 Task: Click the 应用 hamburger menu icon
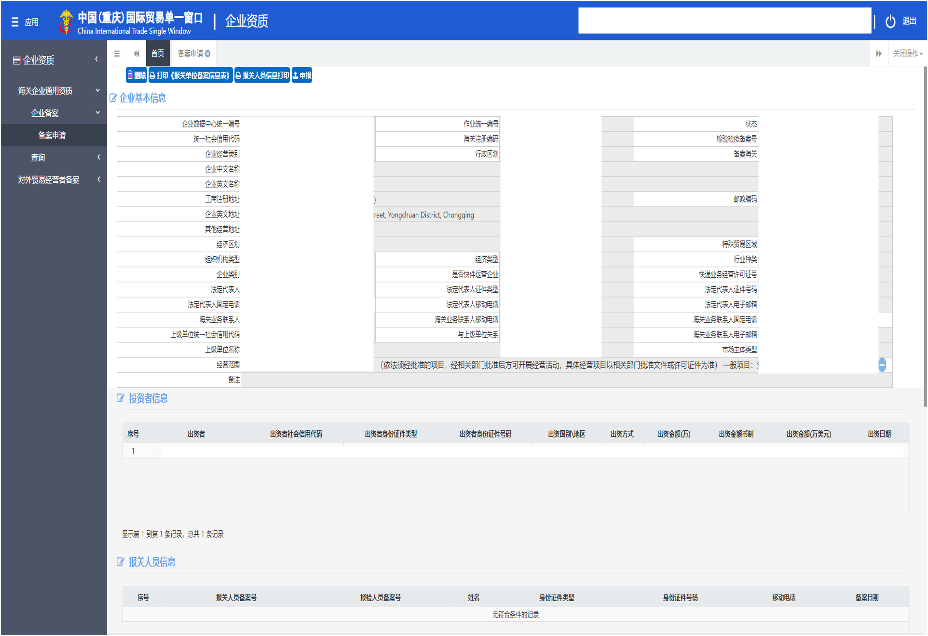point(15,21)
